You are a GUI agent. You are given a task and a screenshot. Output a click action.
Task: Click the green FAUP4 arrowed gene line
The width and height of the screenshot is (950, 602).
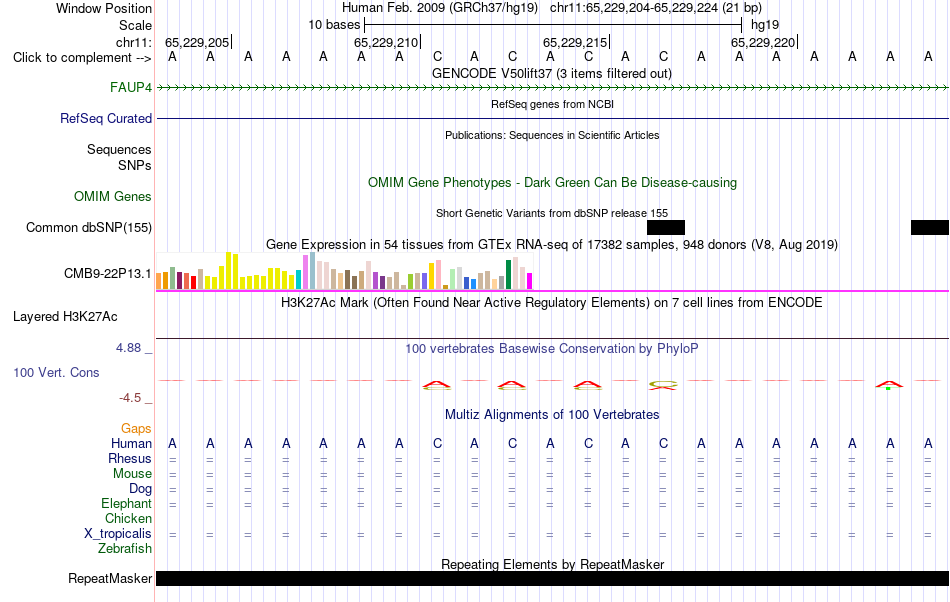(x=553, y=88)
